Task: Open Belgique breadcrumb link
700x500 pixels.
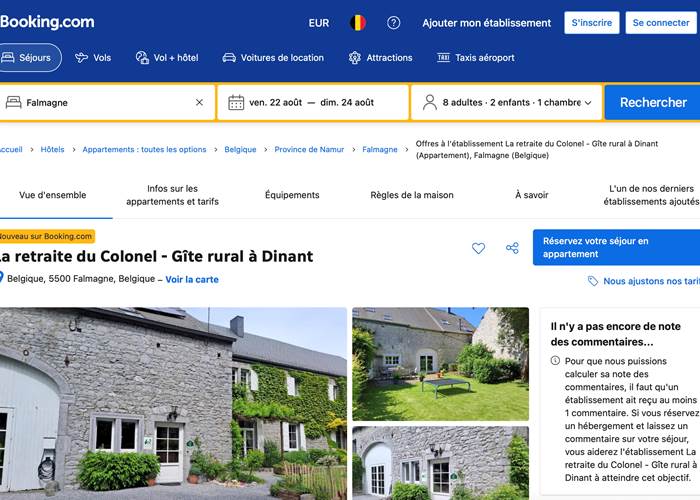Action: (x=240, y=149)
